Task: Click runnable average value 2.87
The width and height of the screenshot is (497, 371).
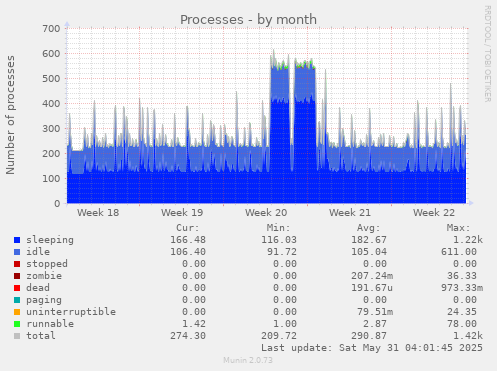Action: (x=375, y=324)
